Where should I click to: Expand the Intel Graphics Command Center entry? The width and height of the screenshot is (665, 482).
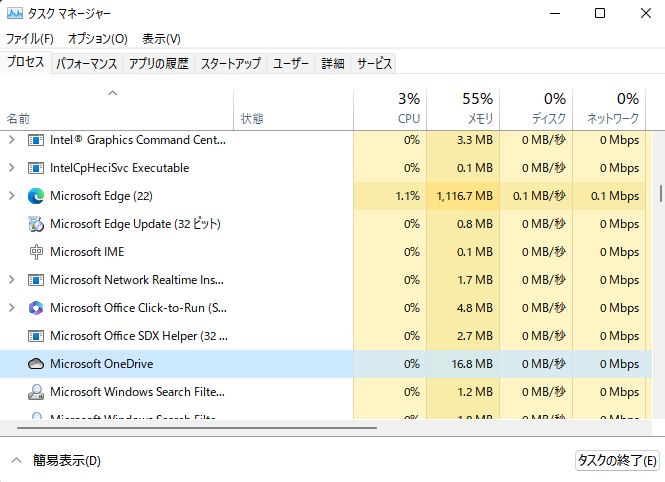[12, 140]
